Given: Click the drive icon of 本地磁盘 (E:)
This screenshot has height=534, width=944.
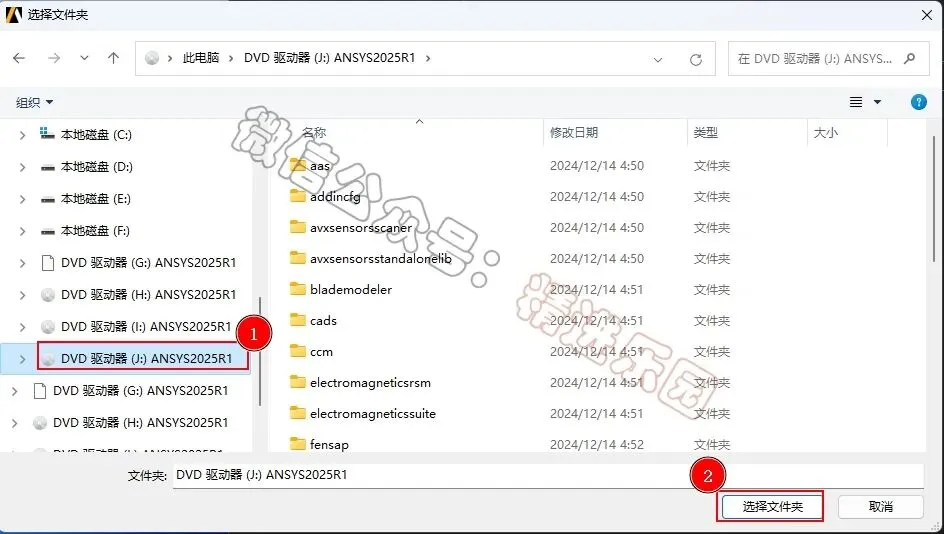Looking at the screenshot, I should [48, 199].
